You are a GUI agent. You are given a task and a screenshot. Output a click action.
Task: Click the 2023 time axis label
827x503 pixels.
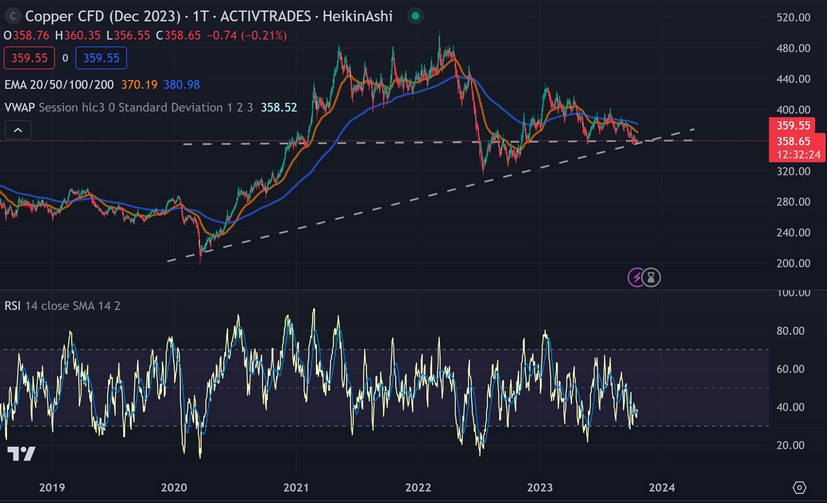[x=540, y=487]
